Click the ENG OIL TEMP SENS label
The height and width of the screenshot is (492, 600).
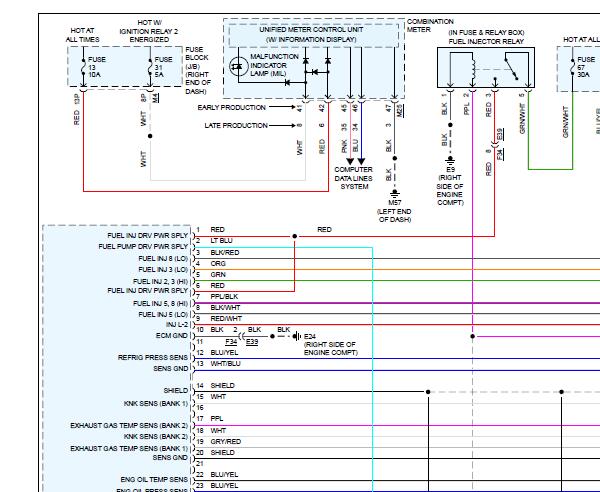(x=154, y=480)
